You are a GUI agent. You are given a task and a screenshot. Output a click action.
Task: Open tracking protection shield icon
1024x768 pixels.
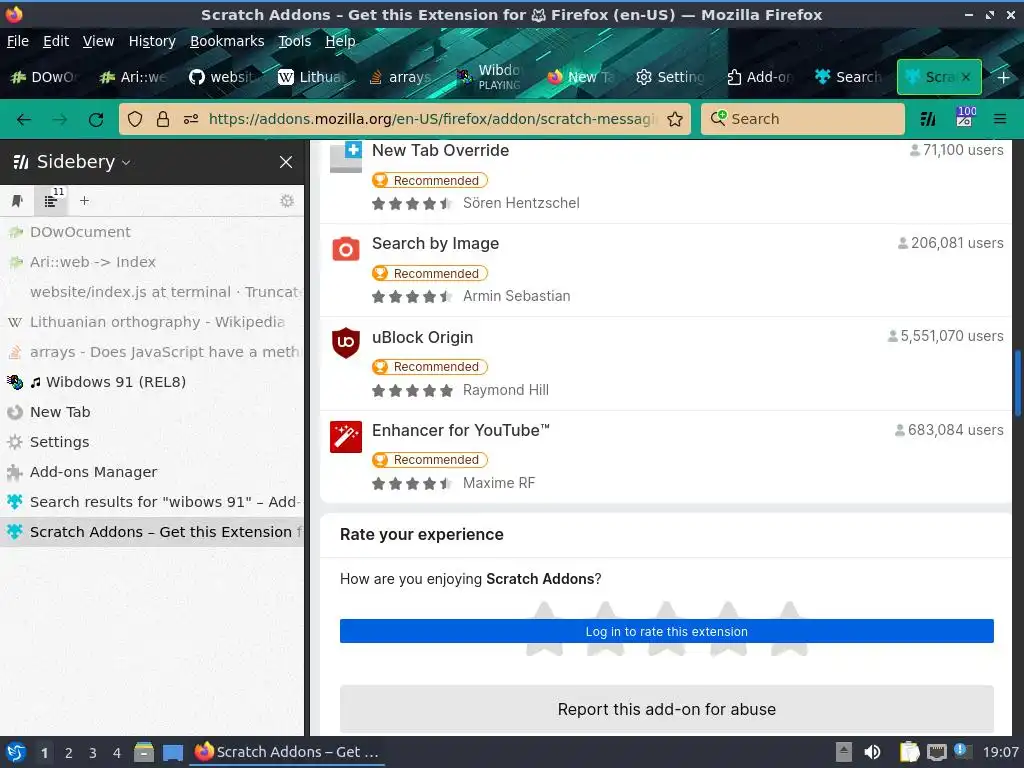pos(135,119)
